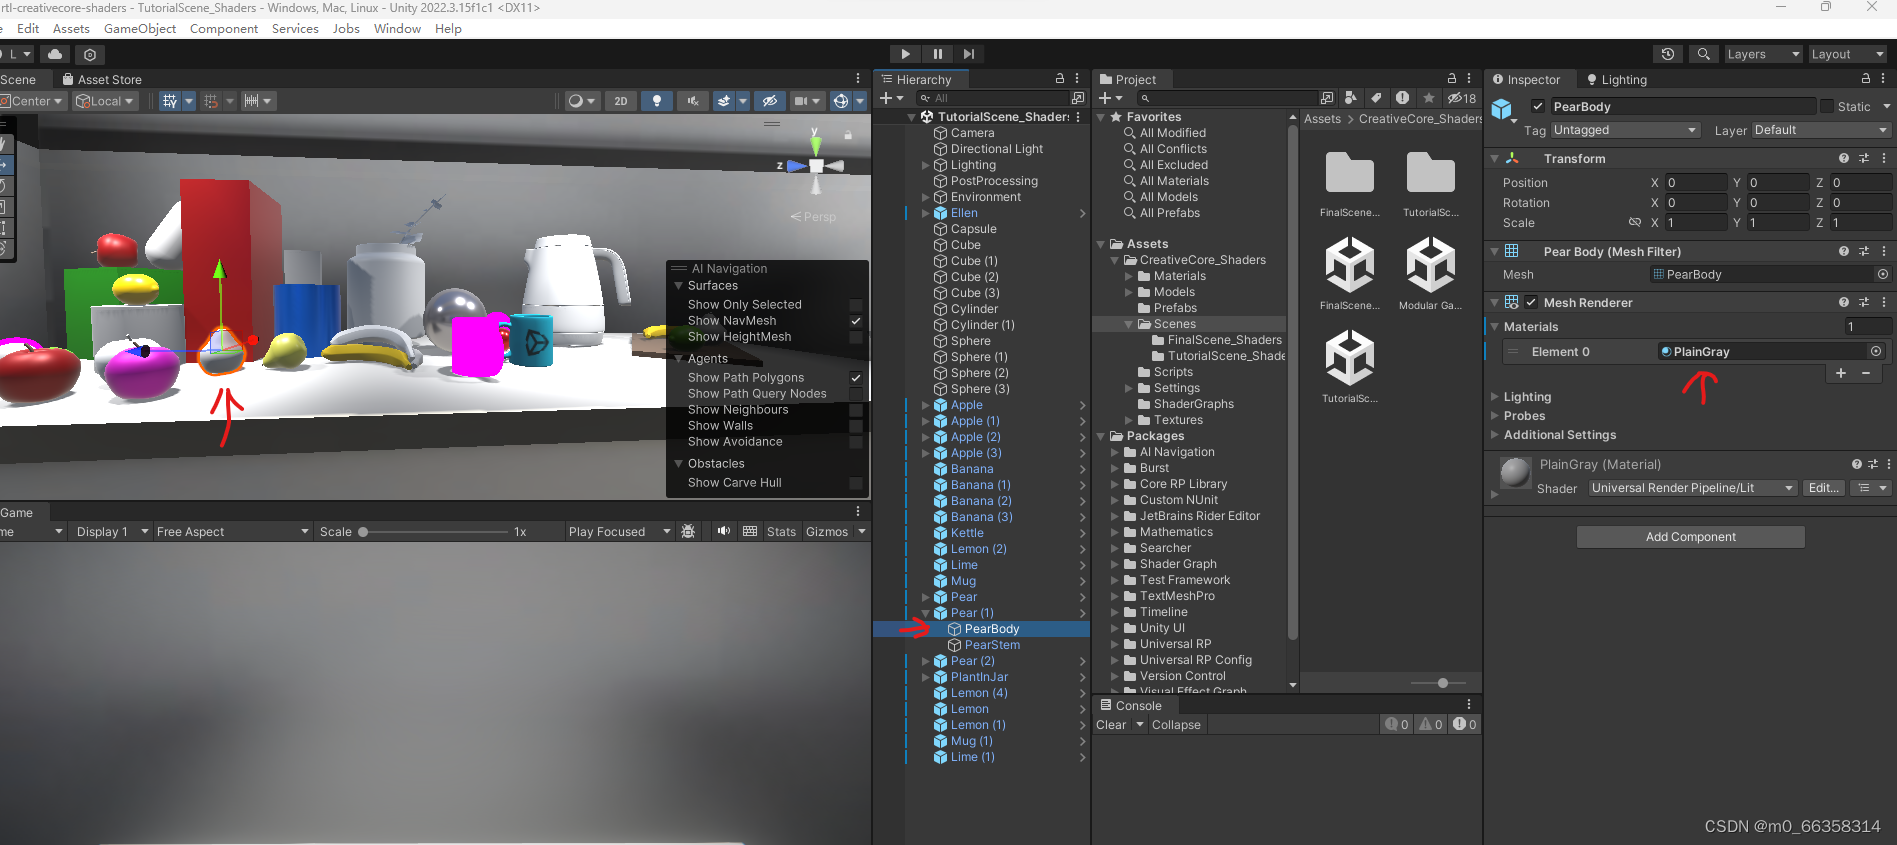Toggle Scene lighting bulb icon
This screenshot has height=845, width=1897.
click(657, 101)
